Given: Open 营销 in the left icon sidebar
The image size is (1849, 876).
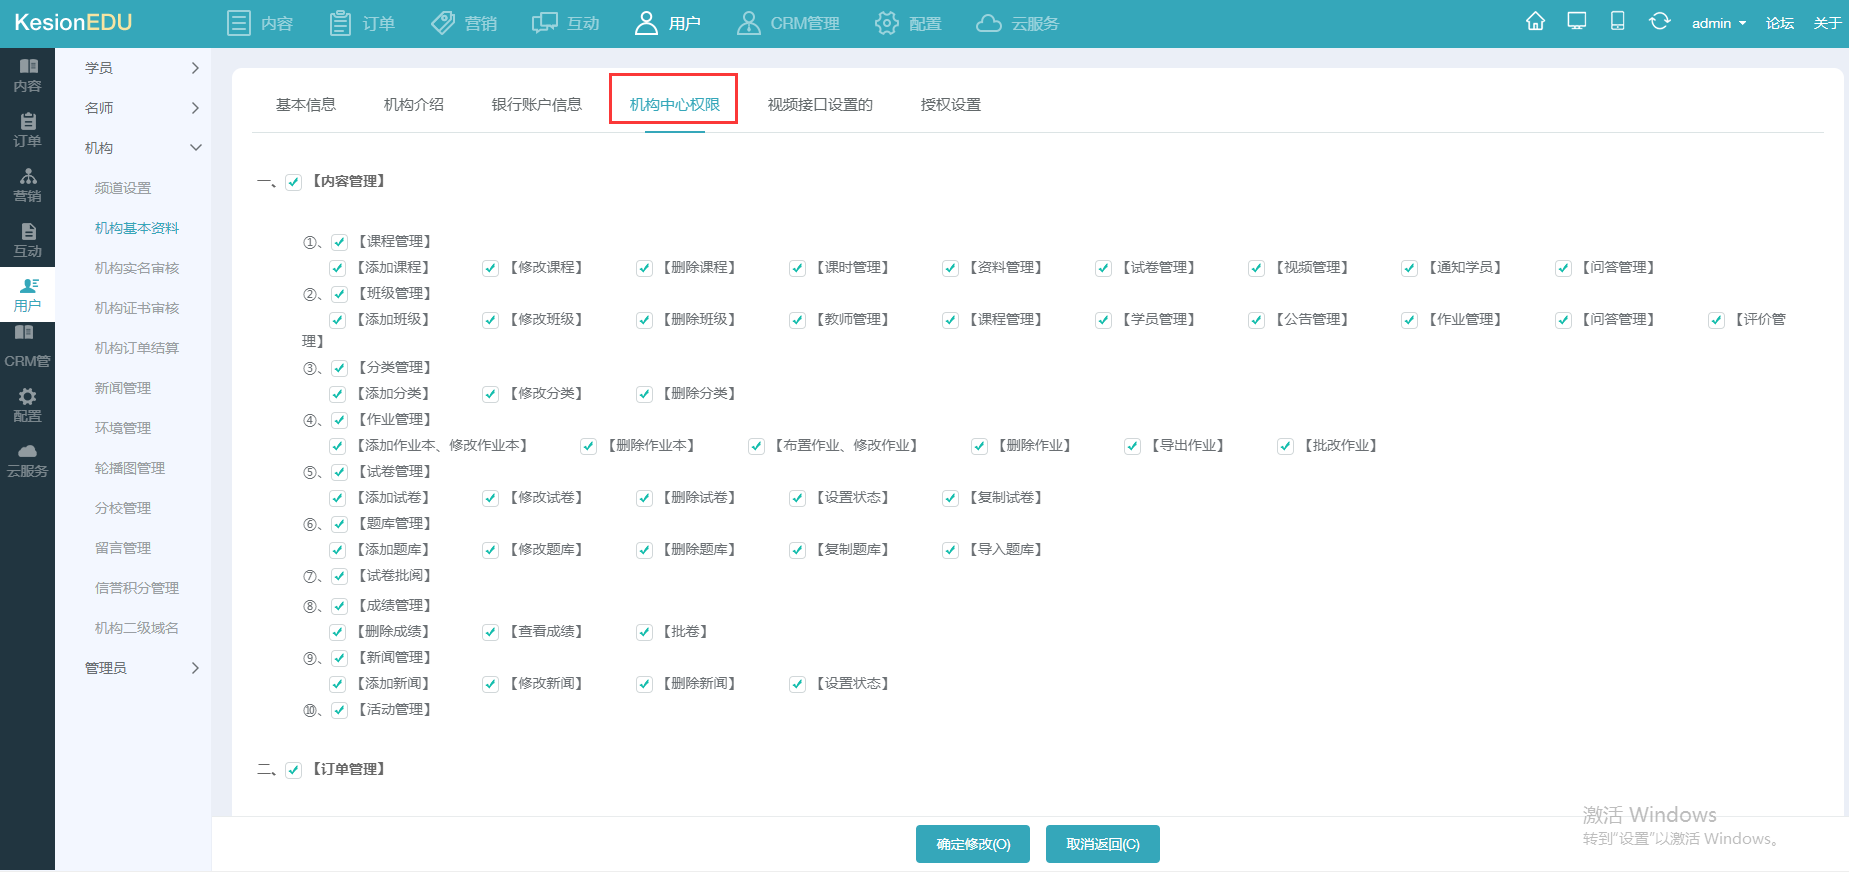Looking at the screenshot, I should coord(28,185).
